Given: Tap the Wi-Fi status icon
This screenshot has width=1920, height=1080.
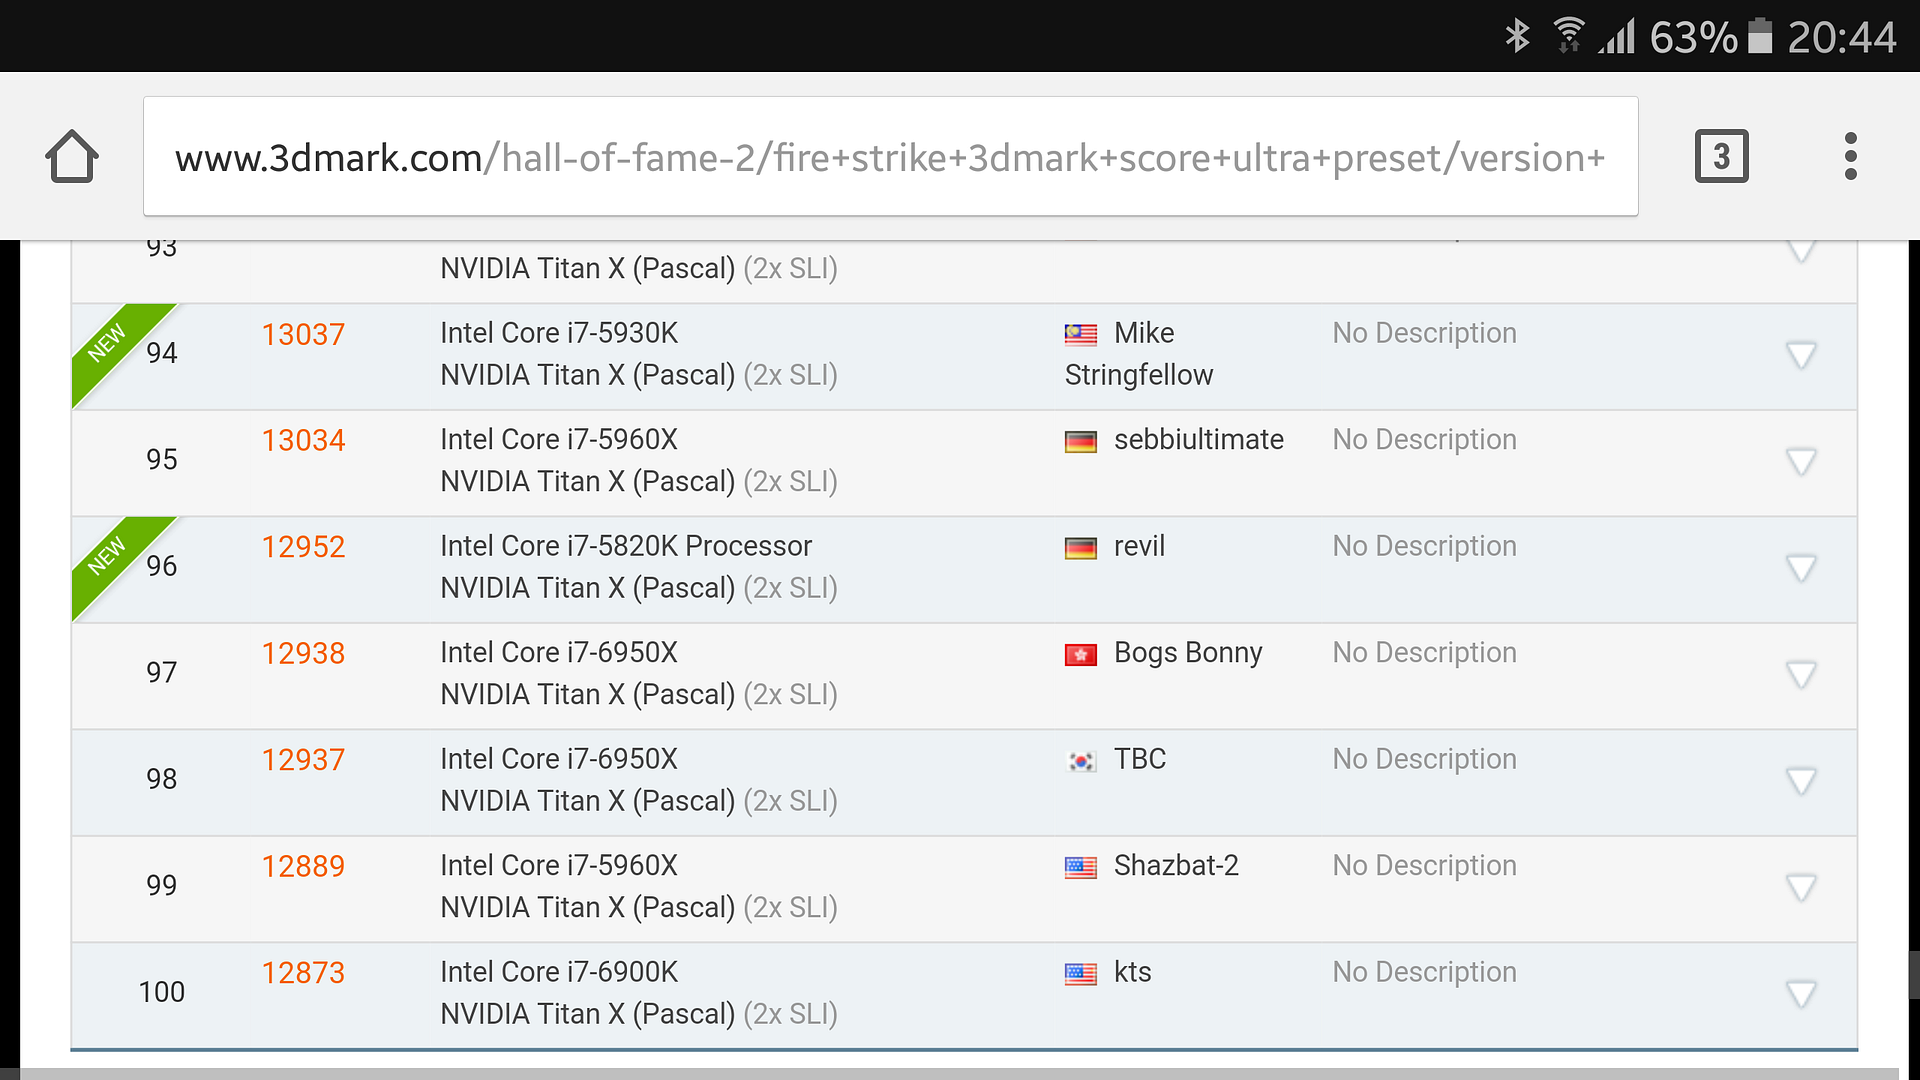Looking at the screenshot, I should pyautogui.click(x=1568, y=36).
